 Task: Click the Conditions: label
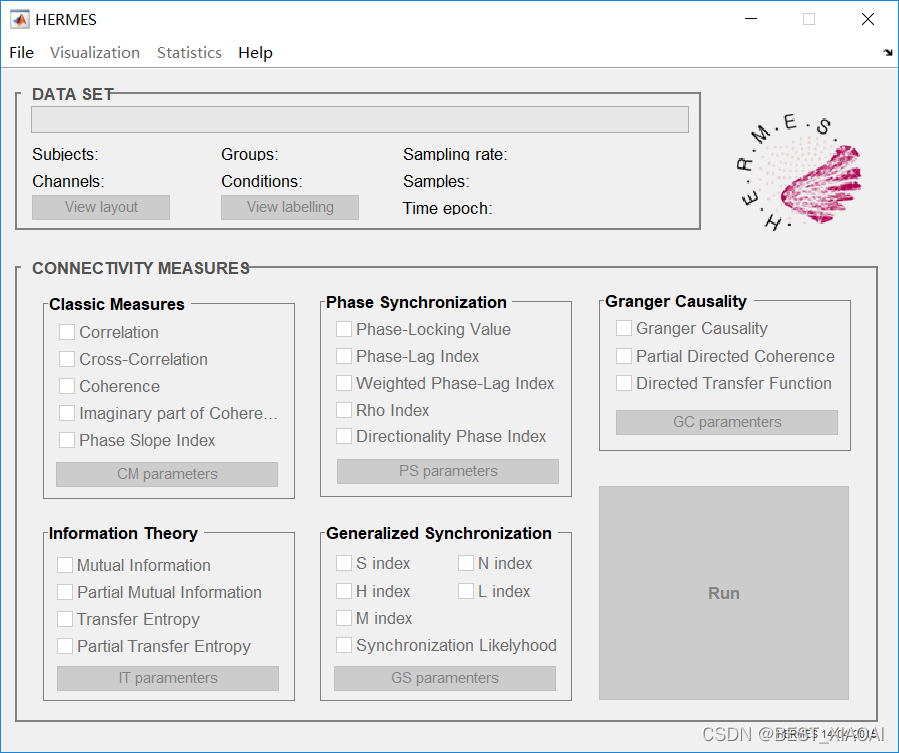point(262,181)
